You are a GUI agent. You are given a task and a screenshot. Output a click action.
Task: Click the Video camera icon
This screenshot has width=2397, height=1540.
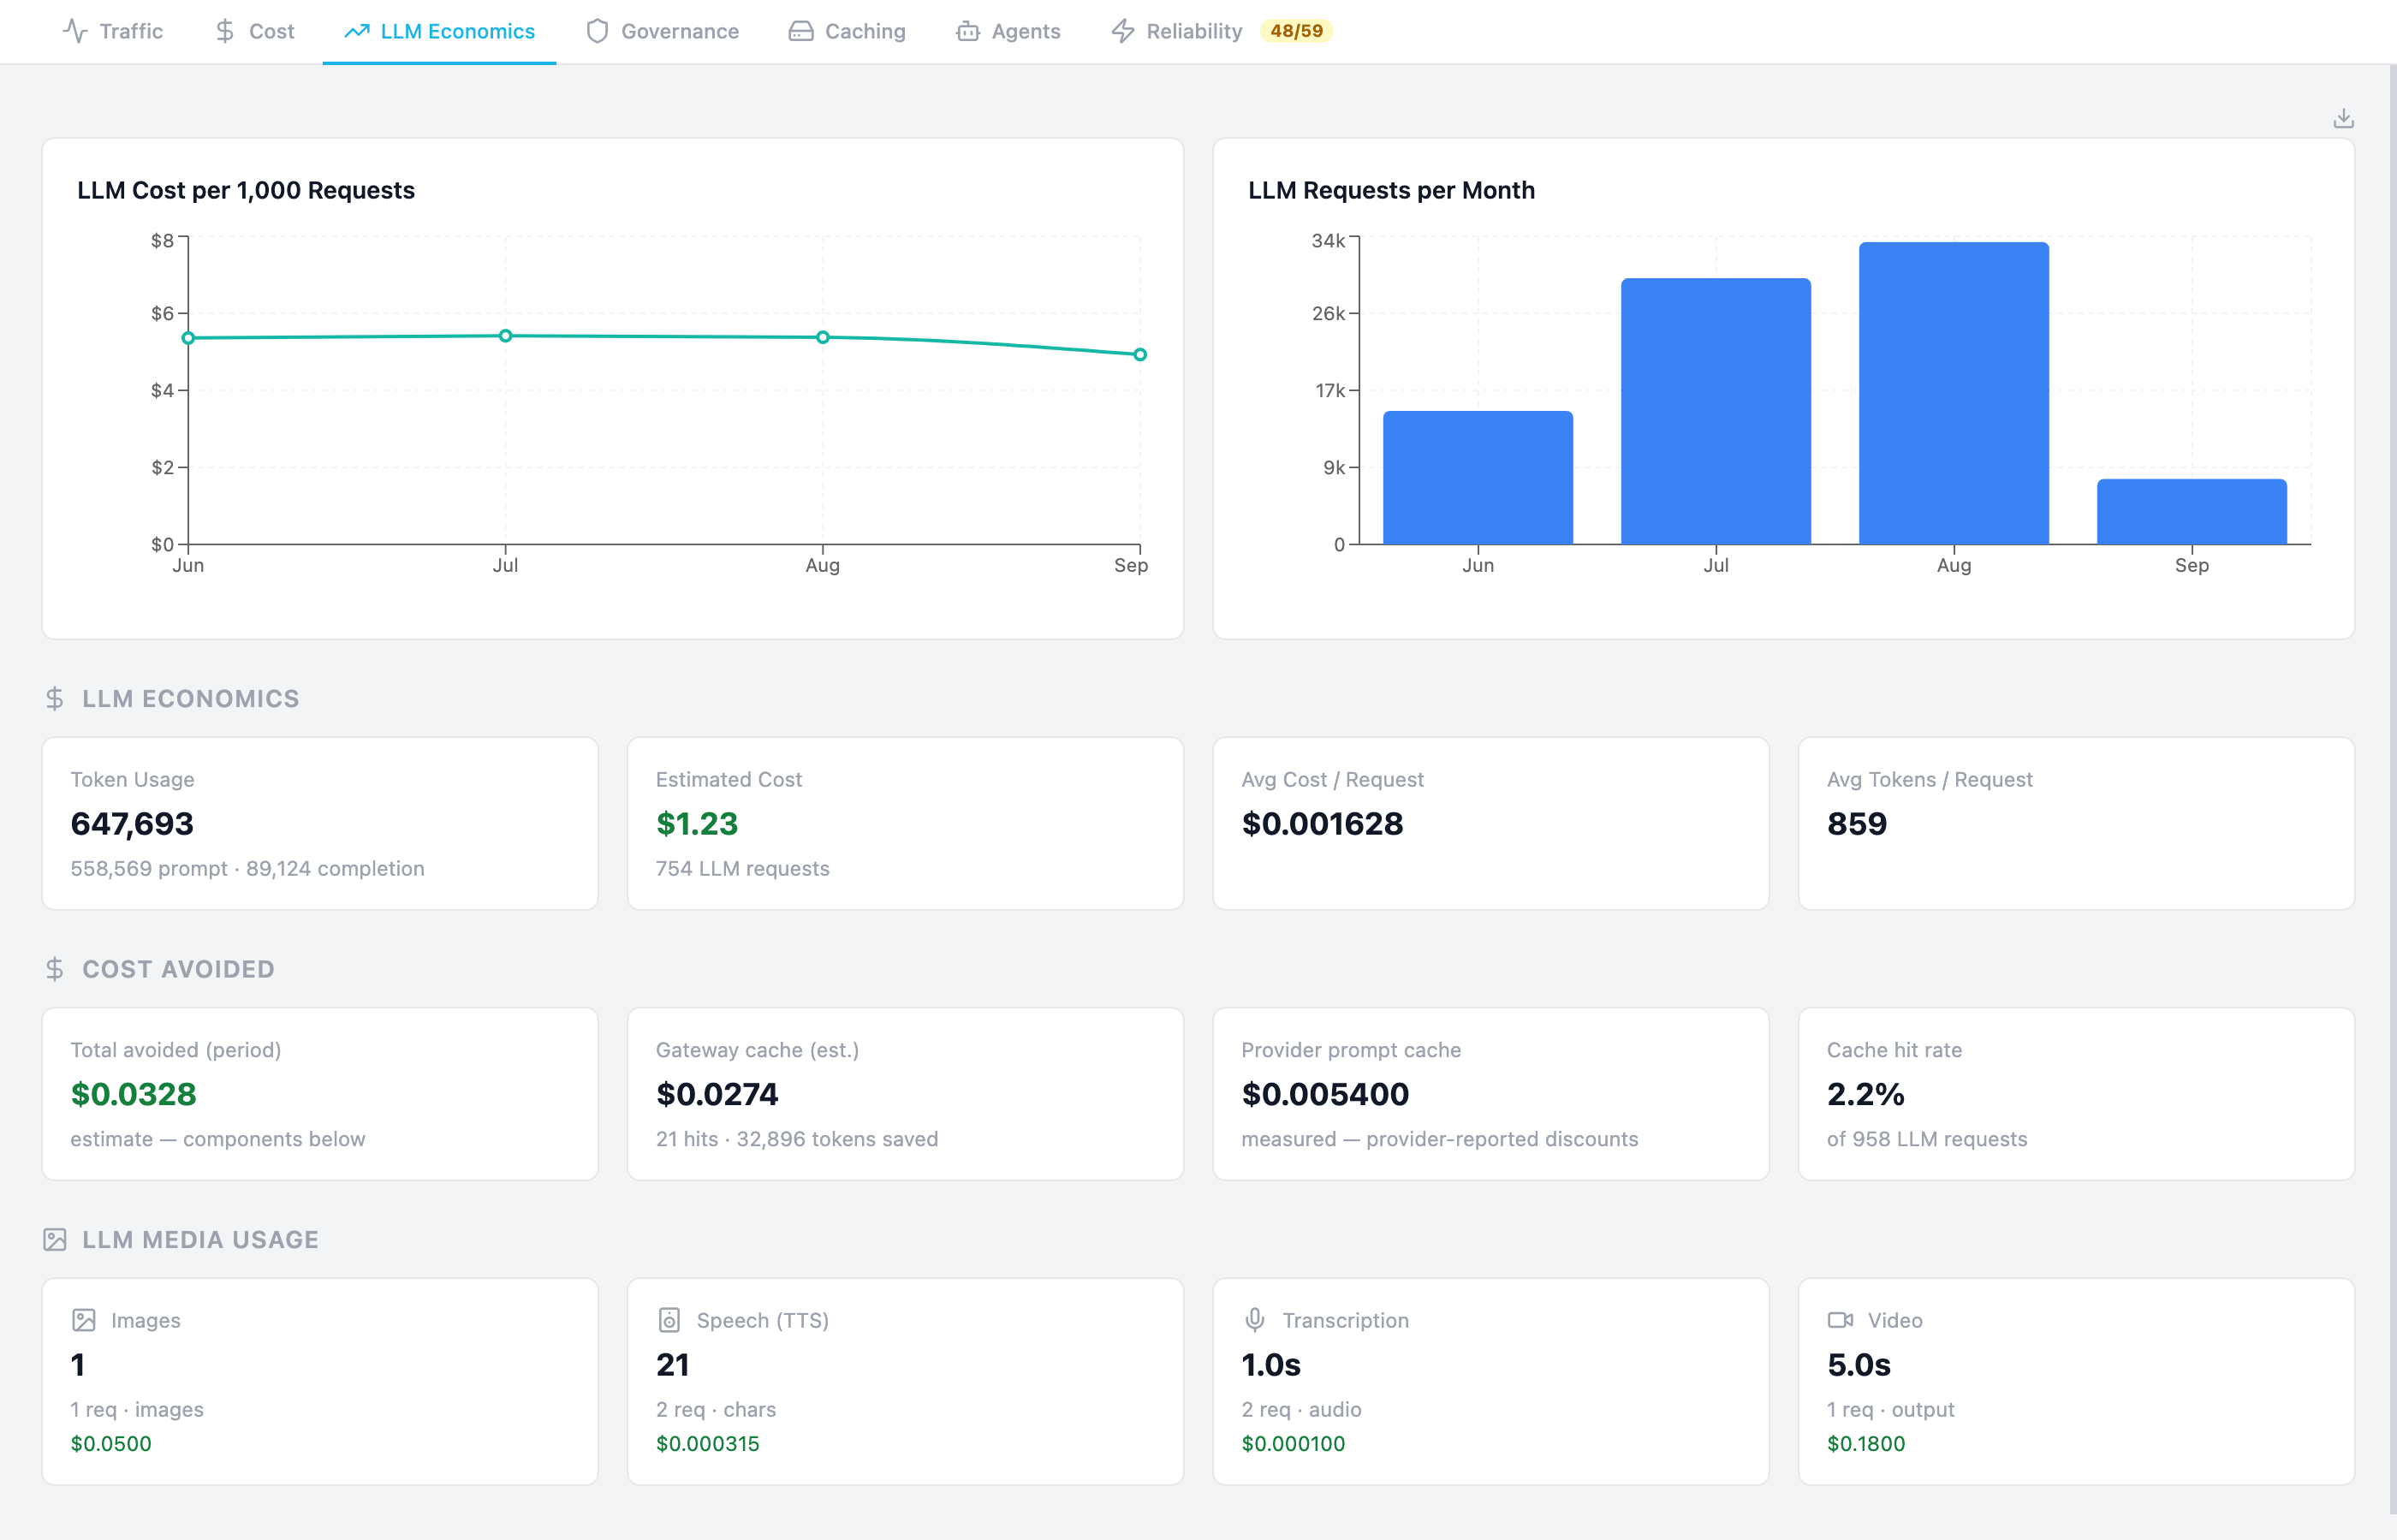tap(1840, 1320)
